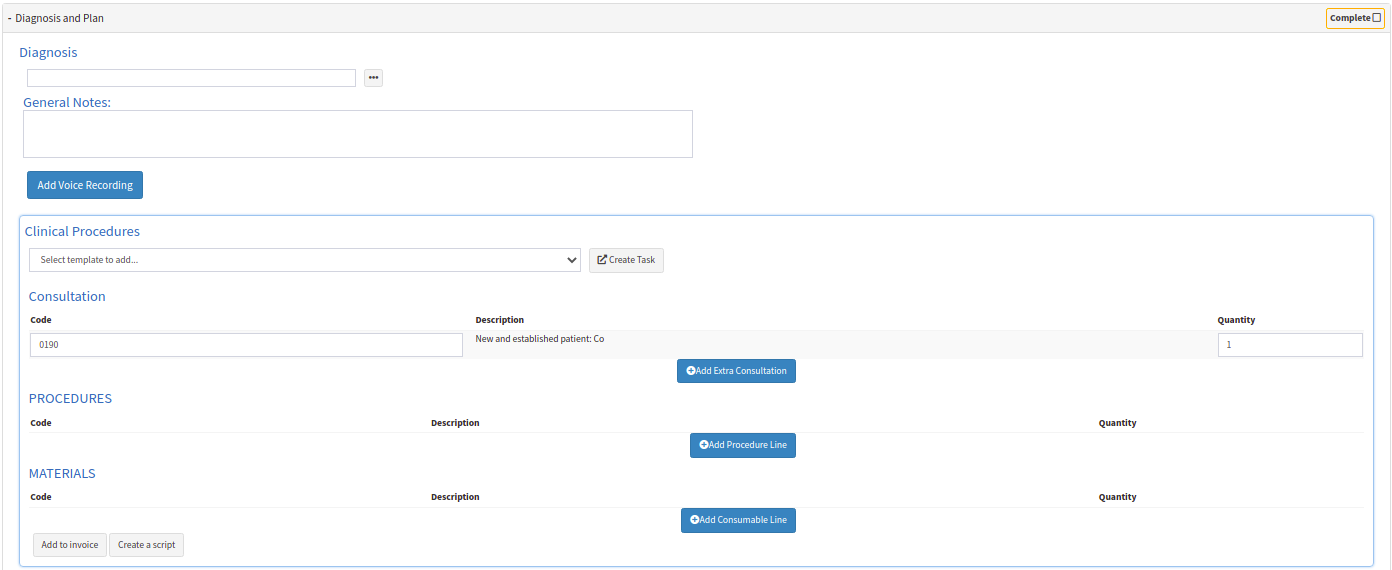Click plus icon on Add Procedure Line
The width and height of the screenshot is (1392, 570).
(x=704, y=445)
